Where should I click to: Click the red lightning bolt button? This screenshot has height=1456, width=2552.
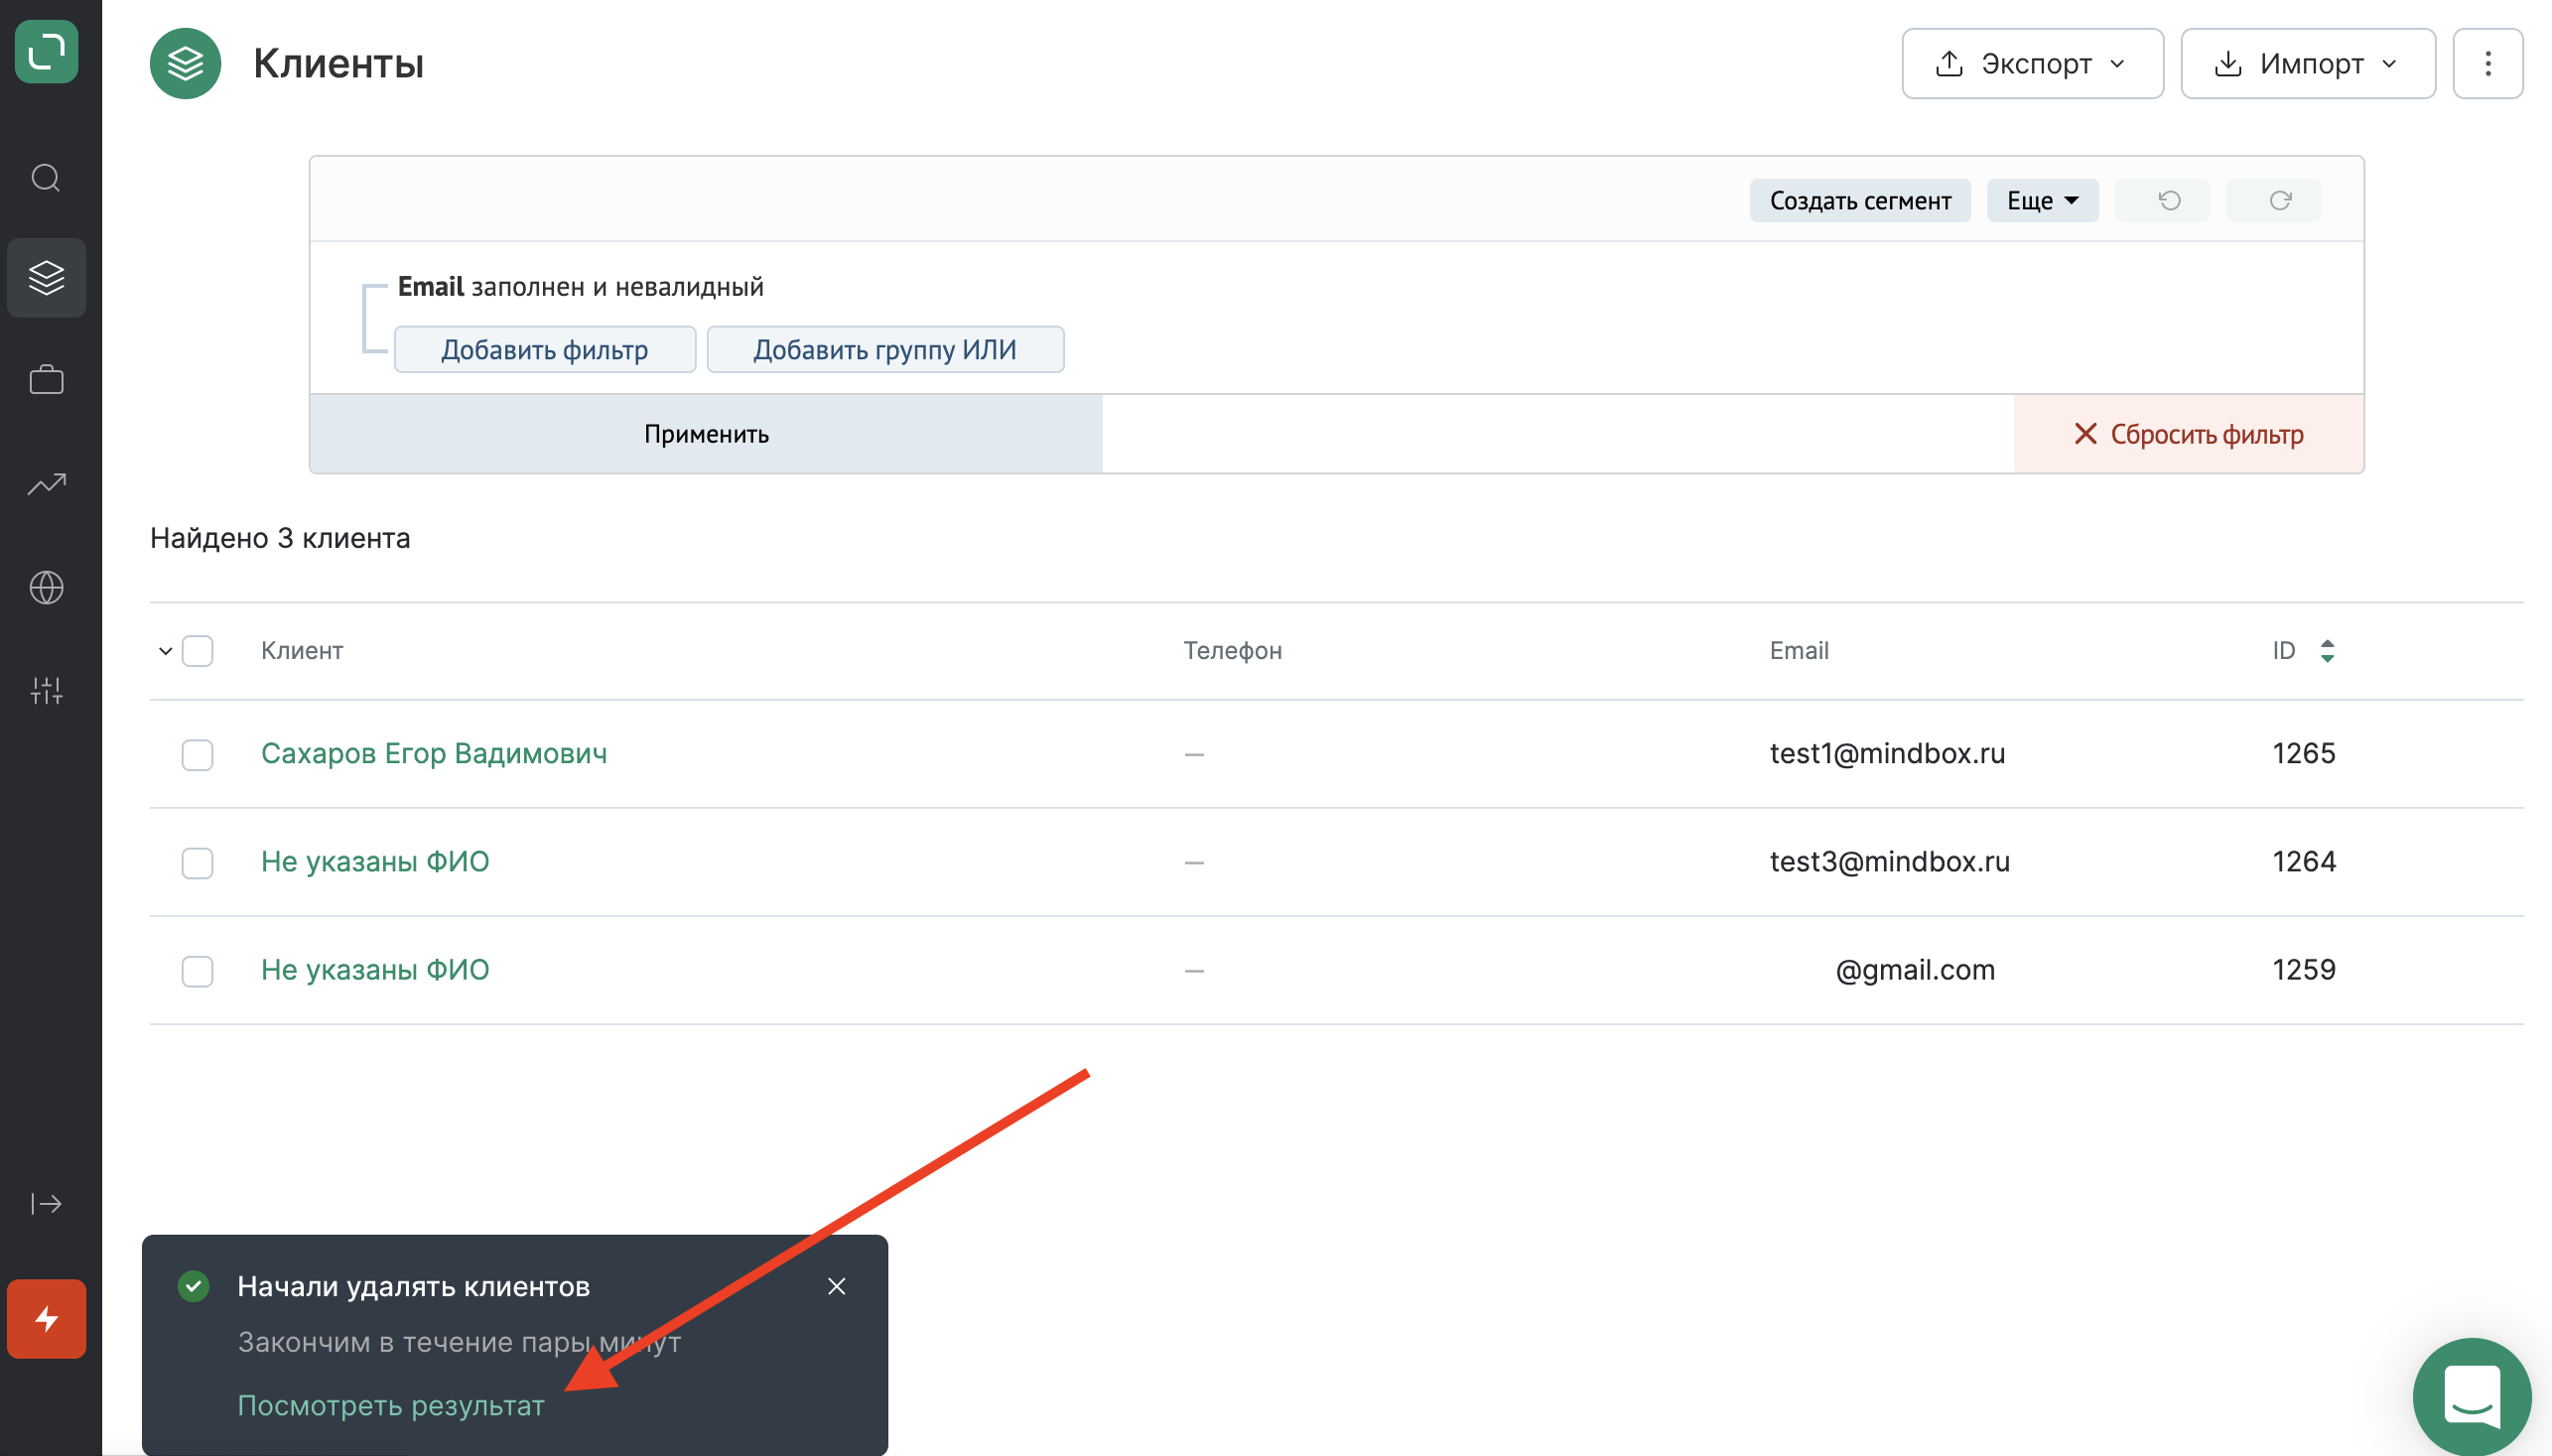[46, 1319]
